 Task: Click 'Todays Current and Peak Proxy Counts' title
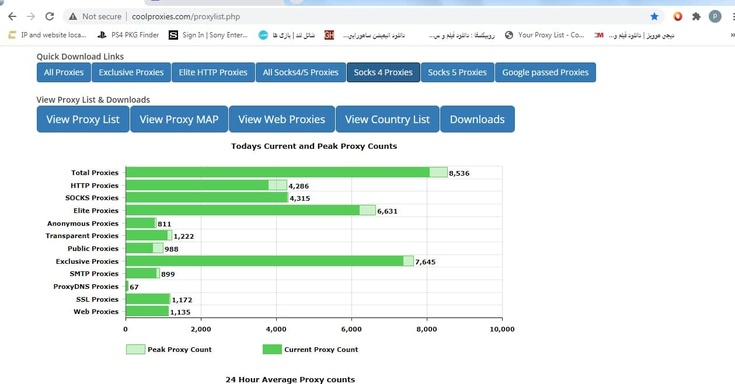(x=314, y=146)
